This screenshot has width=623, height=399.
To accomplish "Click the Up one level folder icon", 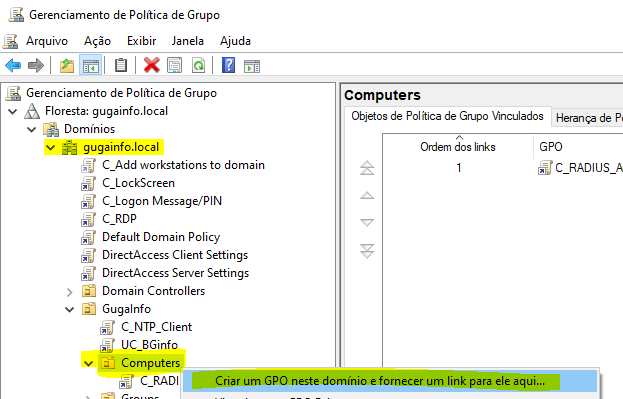I will coord(67,66).
